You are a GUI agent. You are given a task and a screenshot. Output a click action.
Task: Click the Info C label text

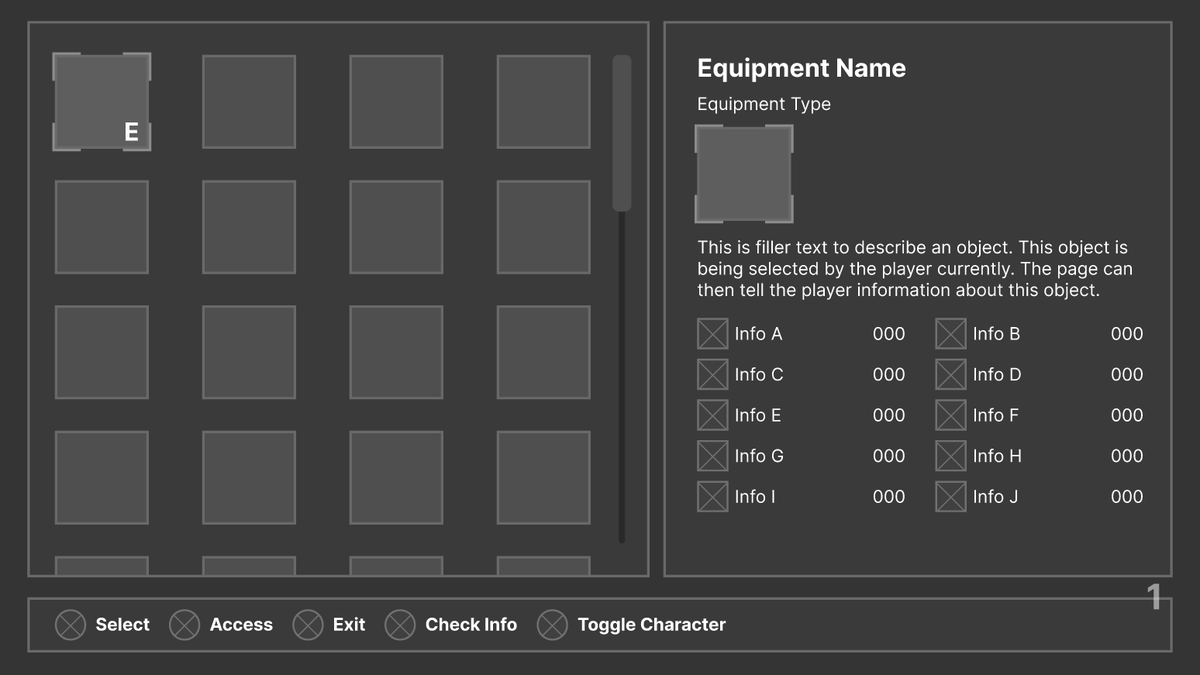pos(759,374)
